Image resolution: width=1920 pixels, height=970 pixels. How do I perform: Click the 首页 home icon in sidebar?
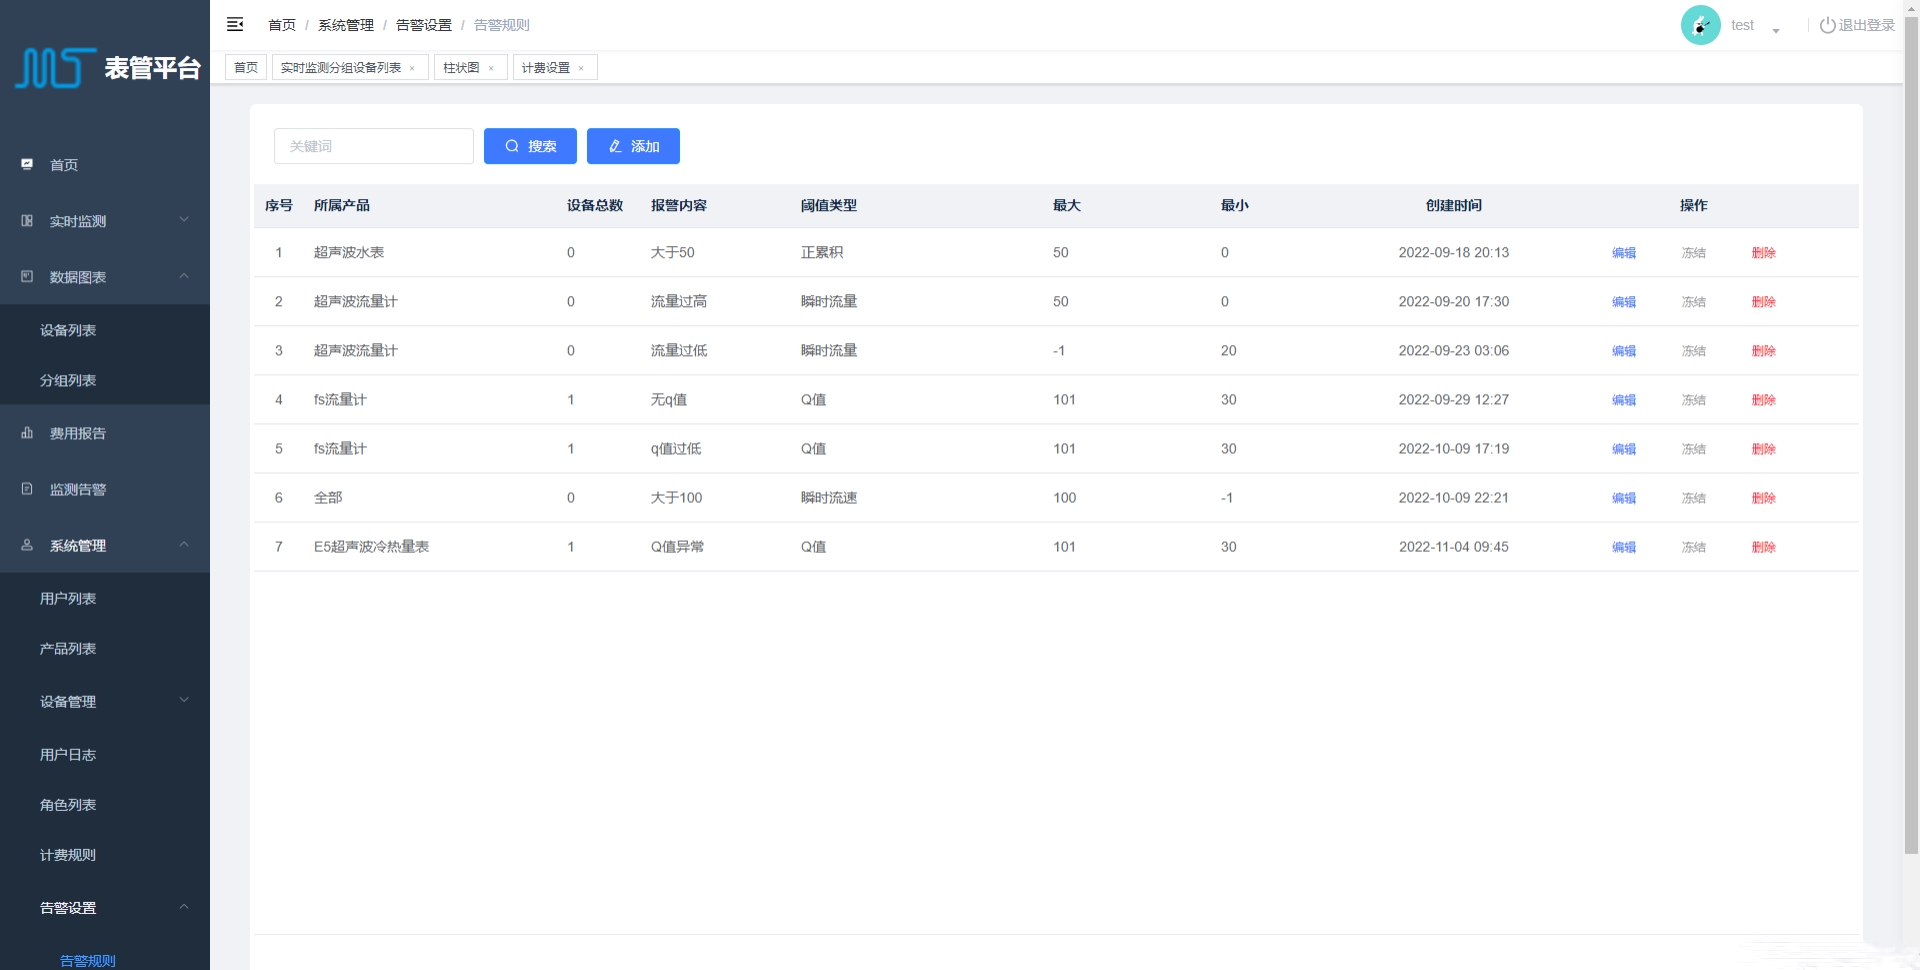point(27,164)
